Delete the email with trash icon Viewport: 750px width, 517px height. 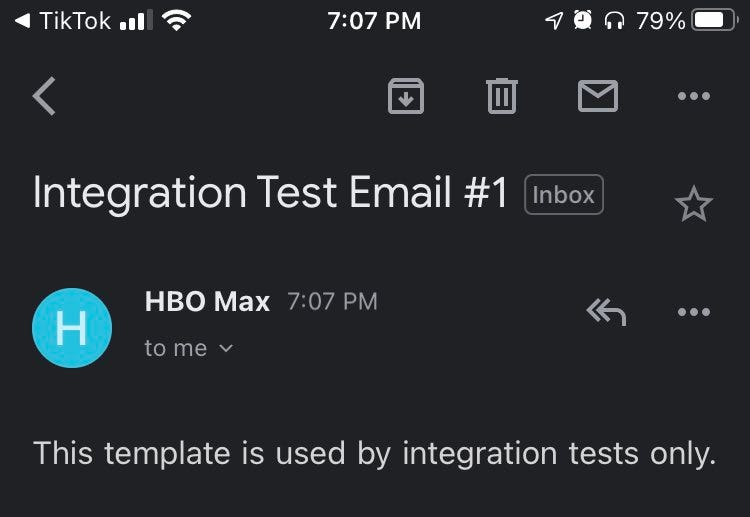click(501, 96)
